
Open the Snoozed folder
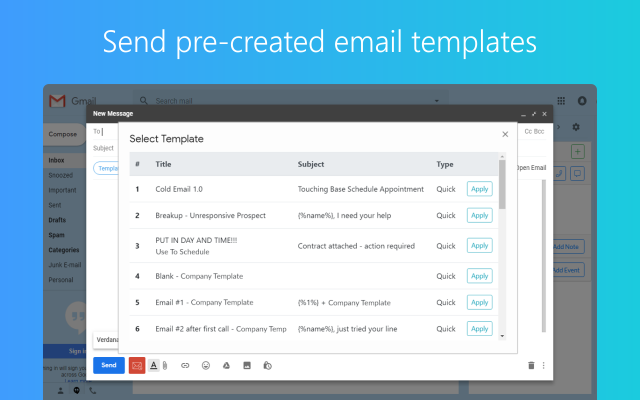pyautogui.click(x=60, y=175)
